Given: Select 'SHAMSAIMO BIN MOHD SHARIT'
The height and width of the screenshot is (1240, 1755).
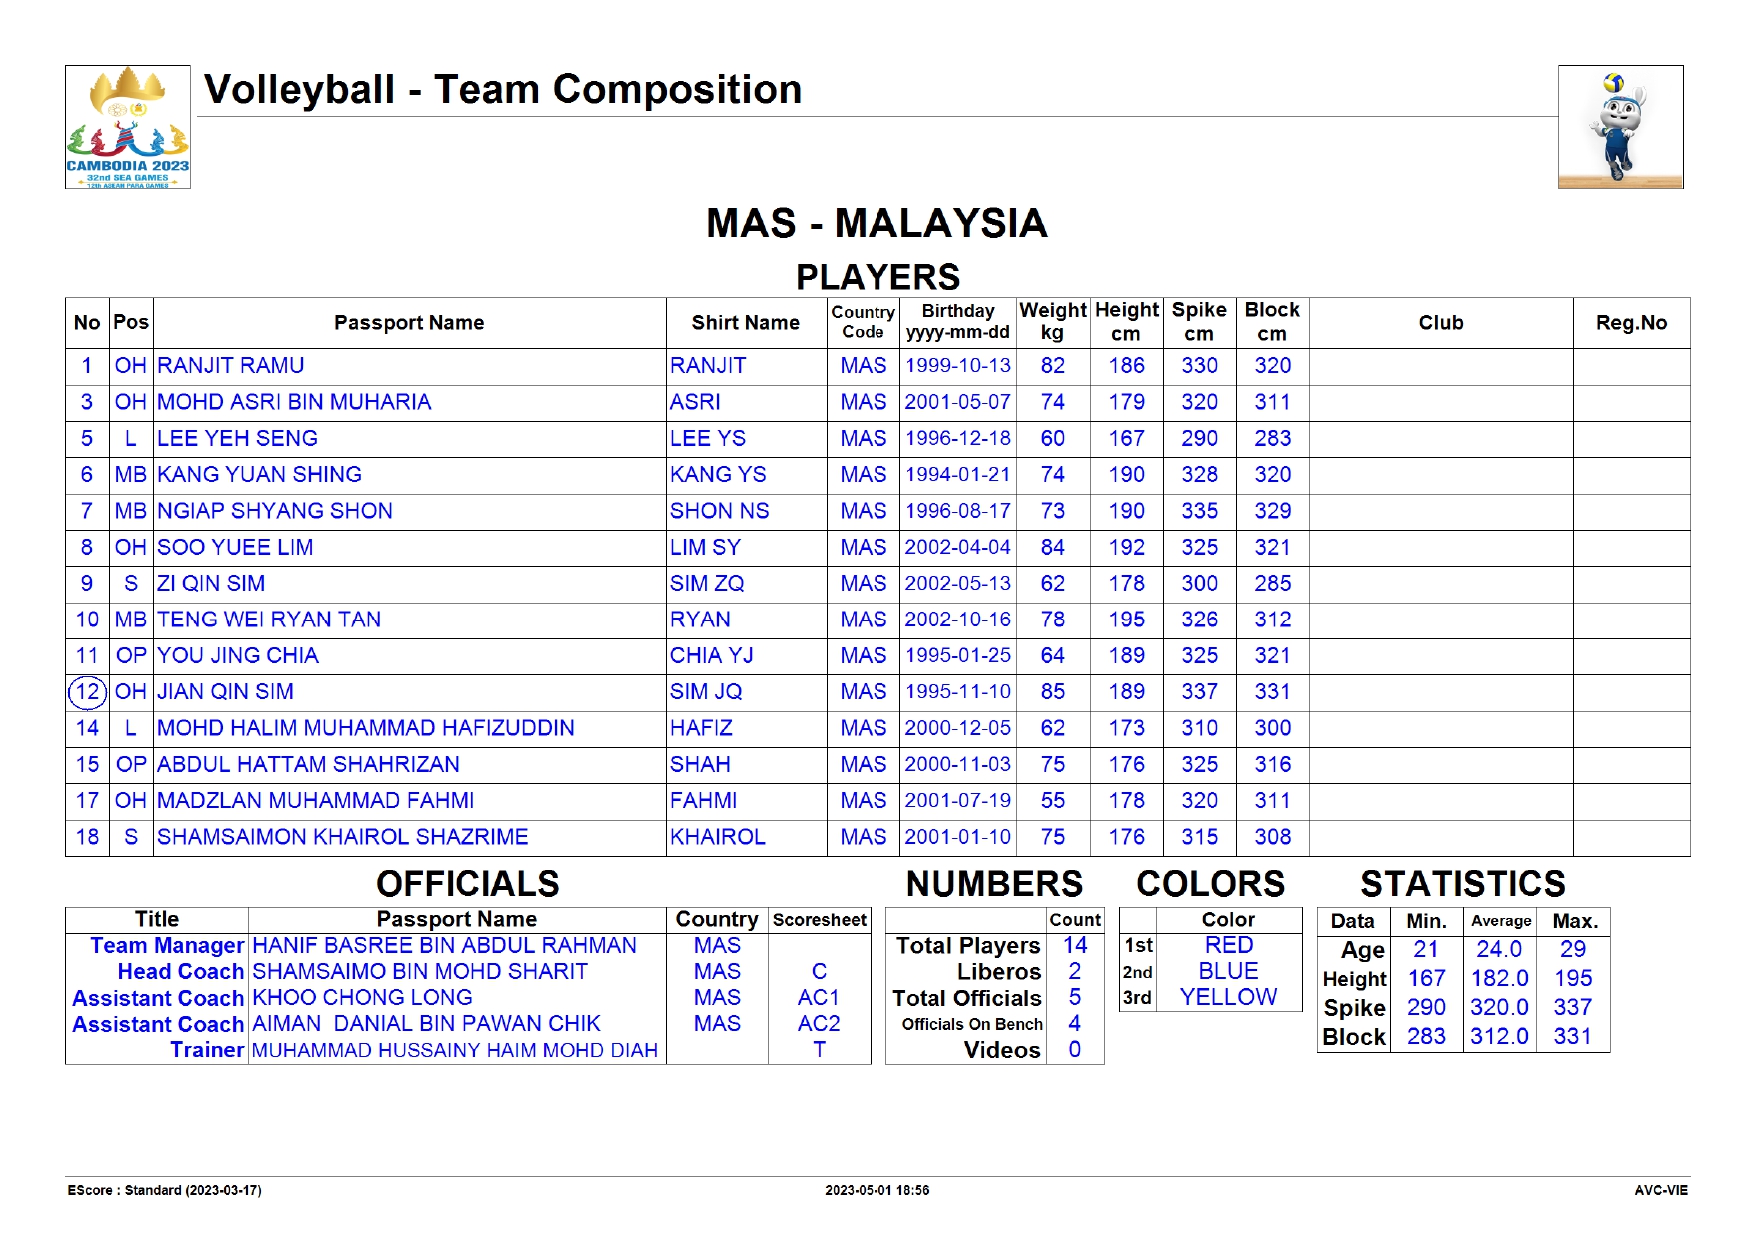Looking at the screenshot, I should click(420, 972).
